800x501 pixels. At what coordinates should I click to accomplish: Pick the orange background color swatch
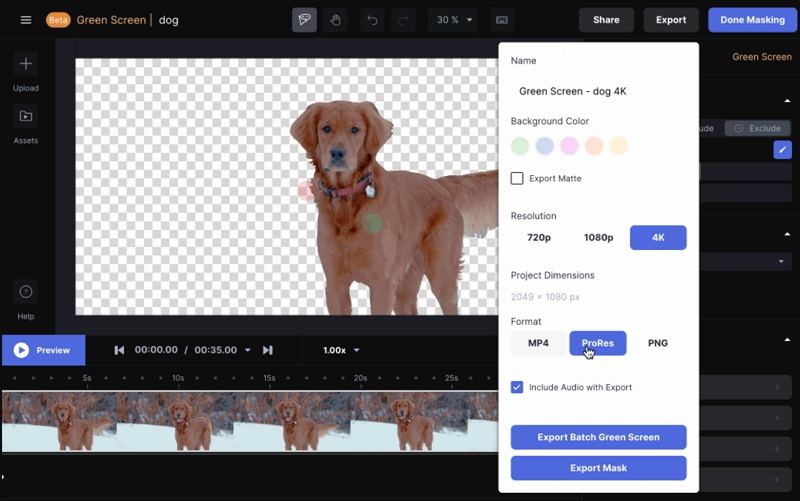594,146
